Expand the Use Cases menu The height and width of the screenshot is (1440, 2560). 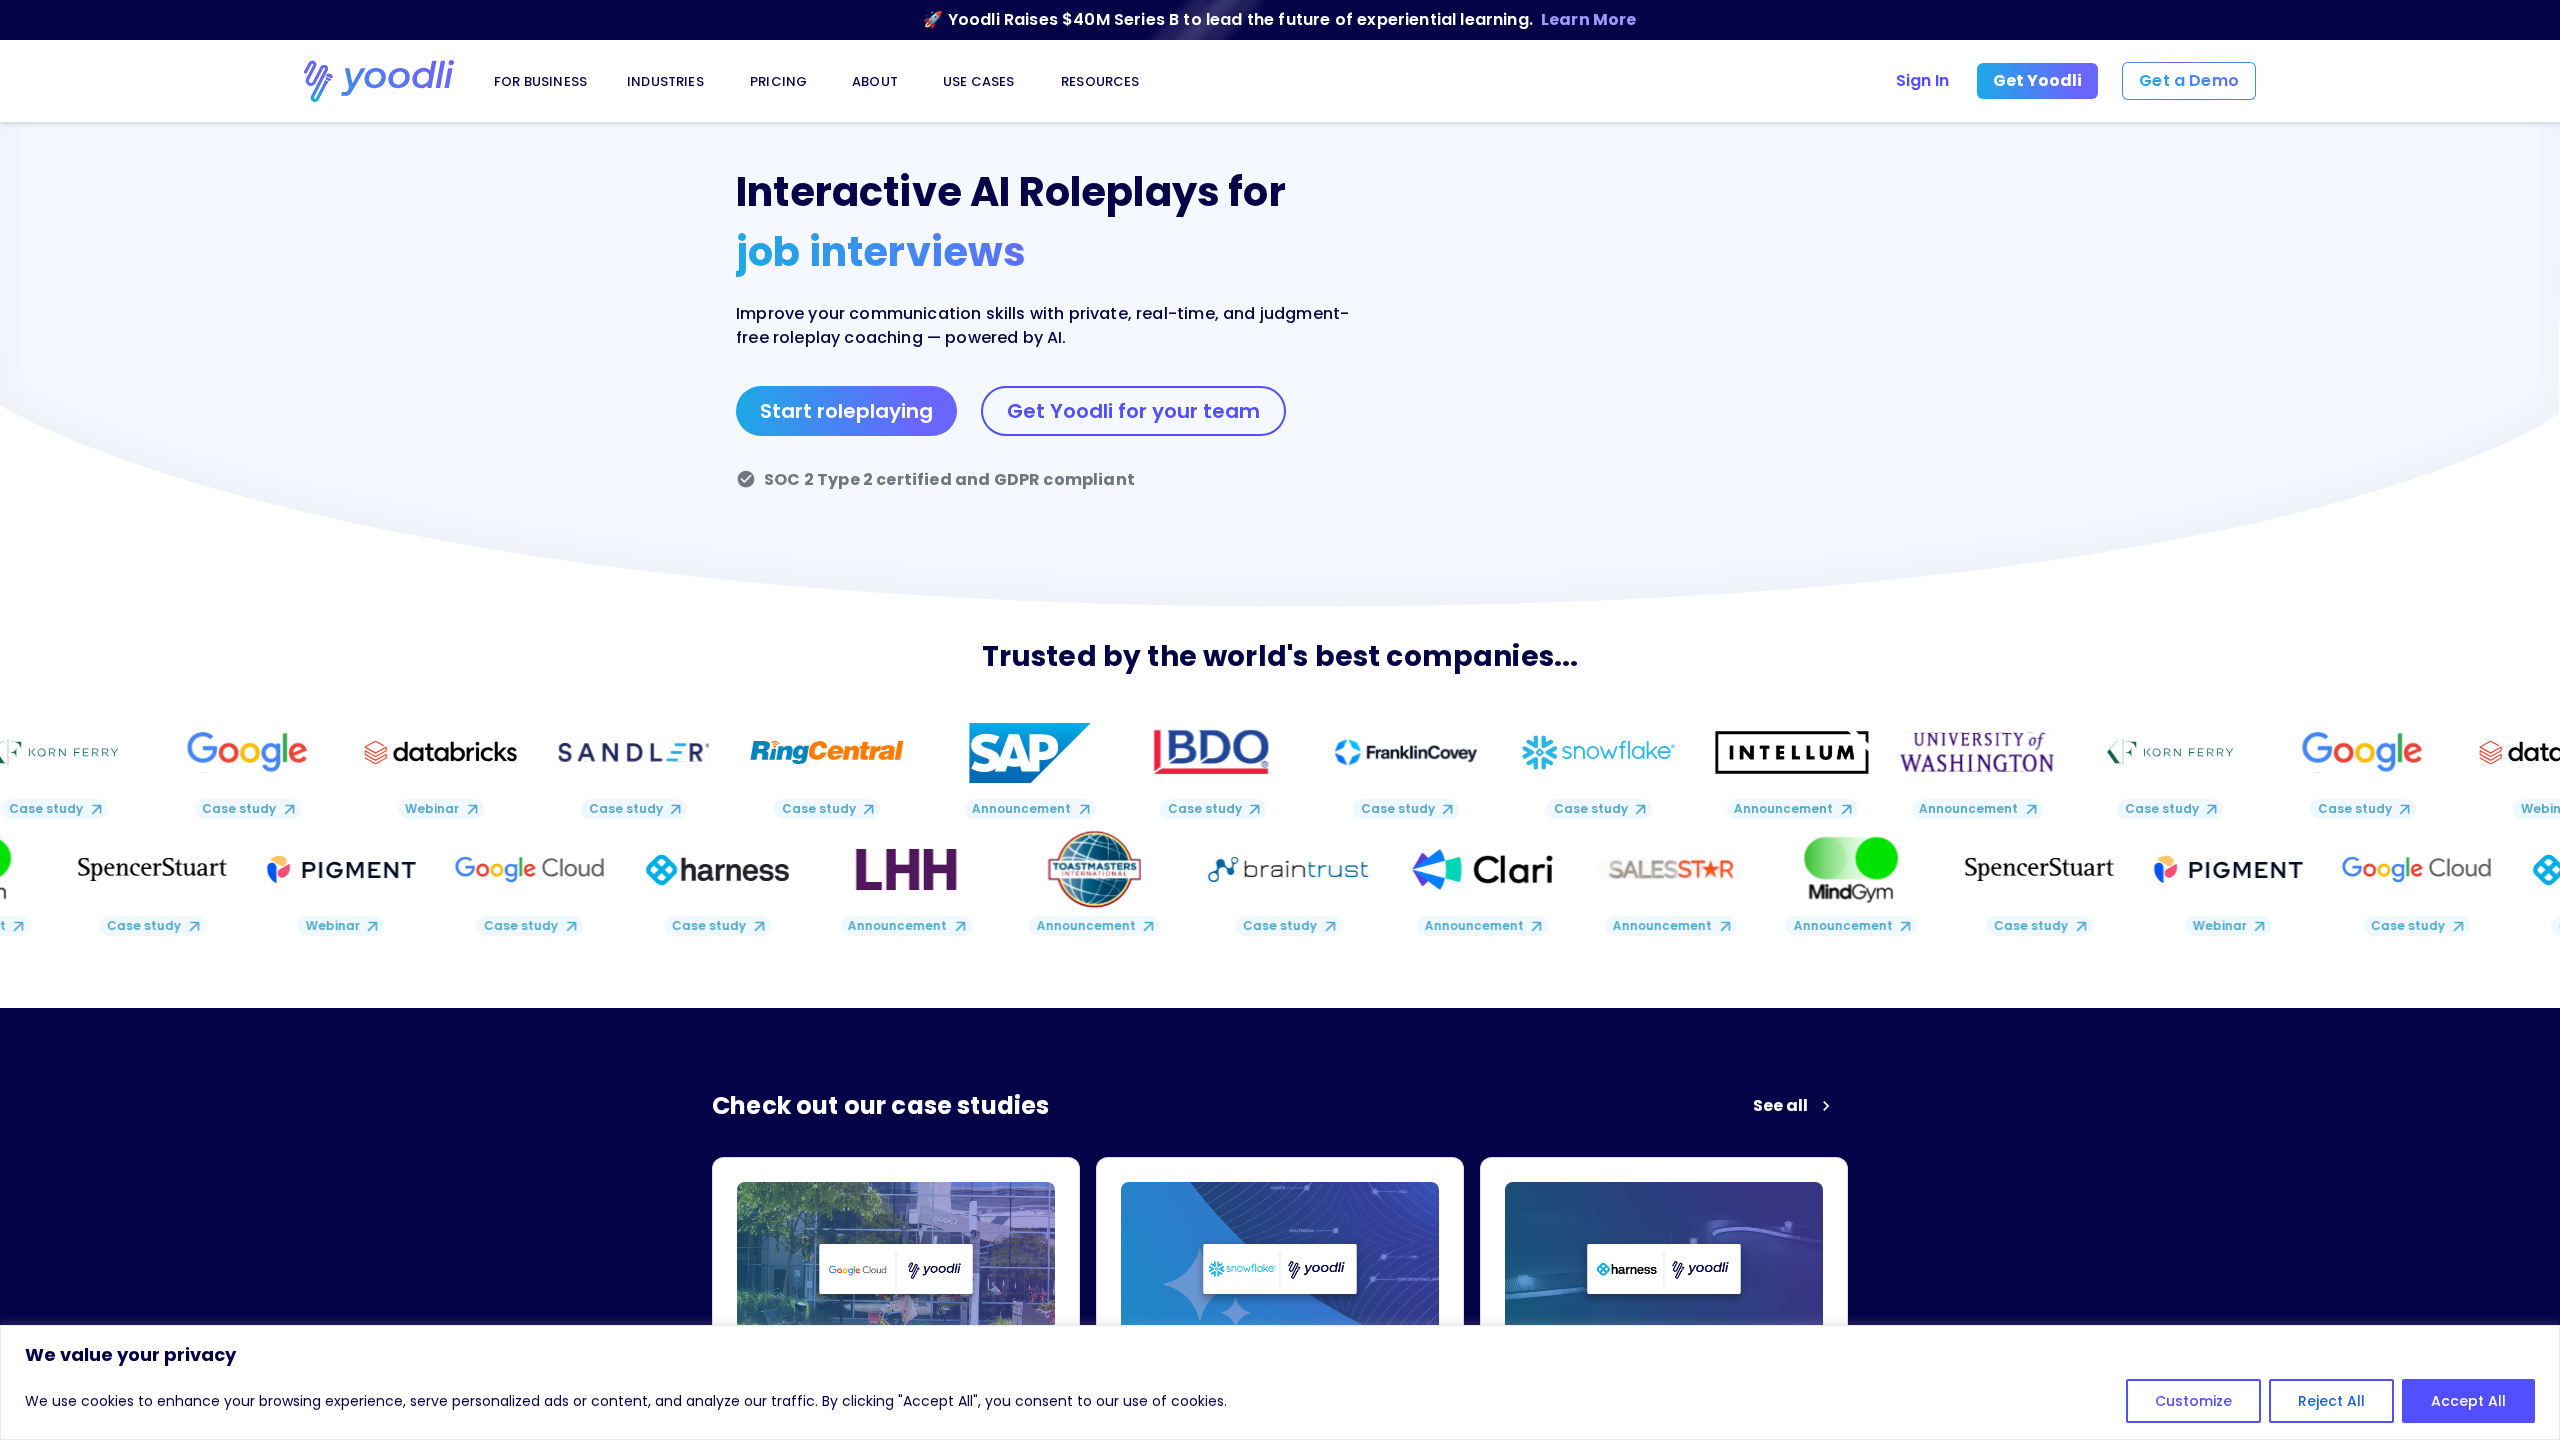pyautogui.click(x=978, y=82)
